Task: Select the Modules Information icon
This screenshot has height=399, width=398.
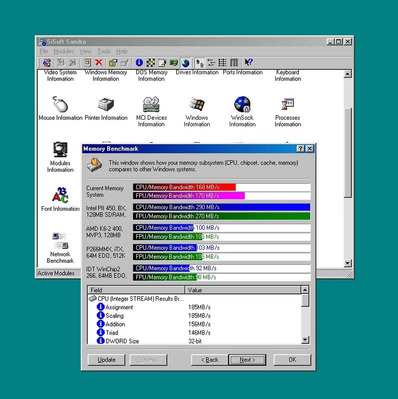Action: [x=60, y=149]
